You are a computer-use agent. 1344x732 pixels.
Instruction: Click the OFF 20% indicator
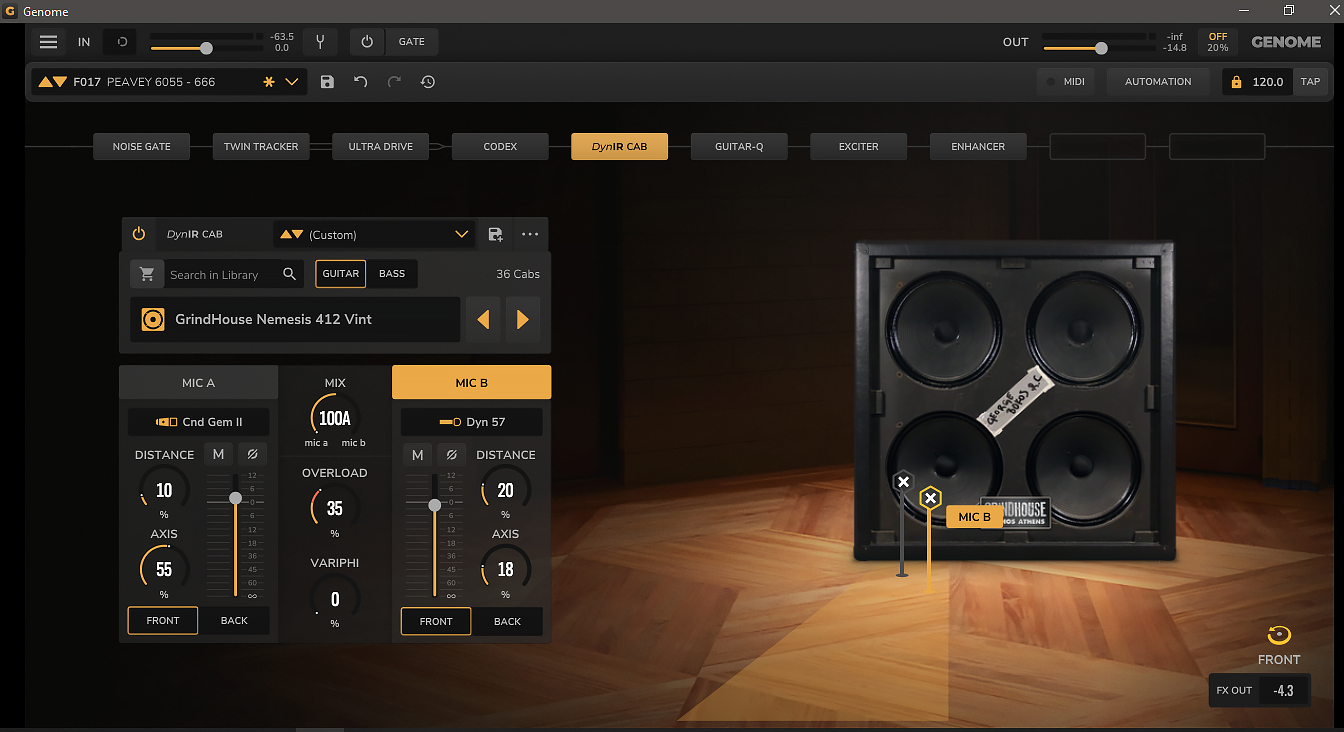1217,42
